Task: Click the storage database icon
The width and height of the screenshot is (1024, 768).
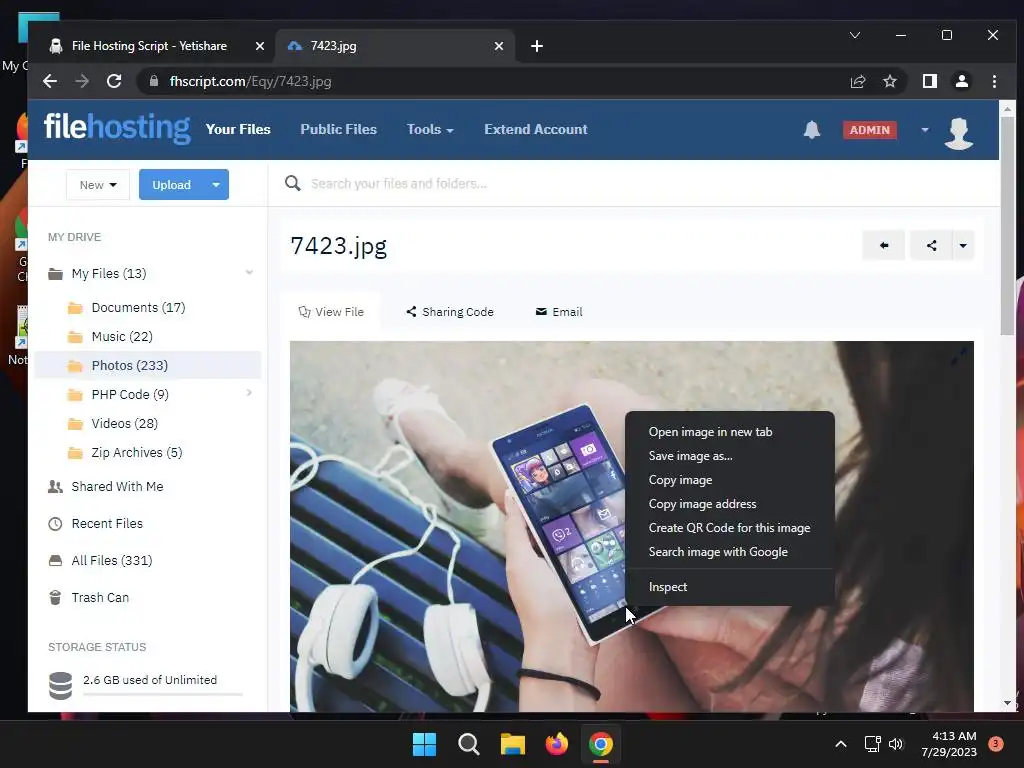Action: [x=61, y=686]
